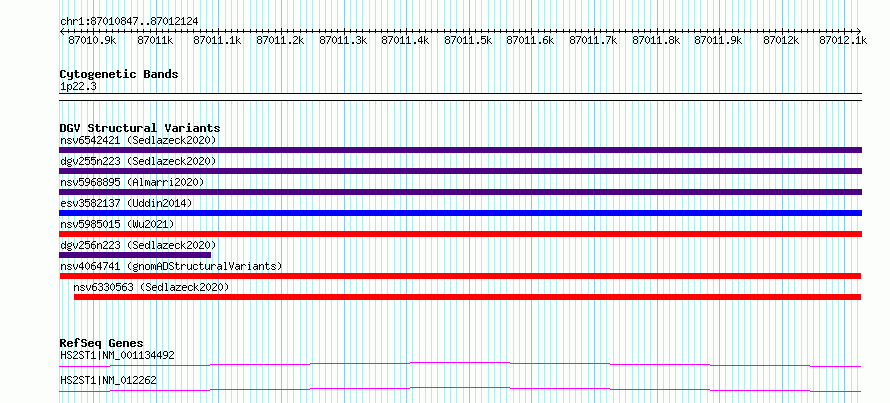The width and height of the screenshot is (890, 403).
Task: Select the nsv6542421 (Sedlazeck2020) label
Action: coord(138,140)
